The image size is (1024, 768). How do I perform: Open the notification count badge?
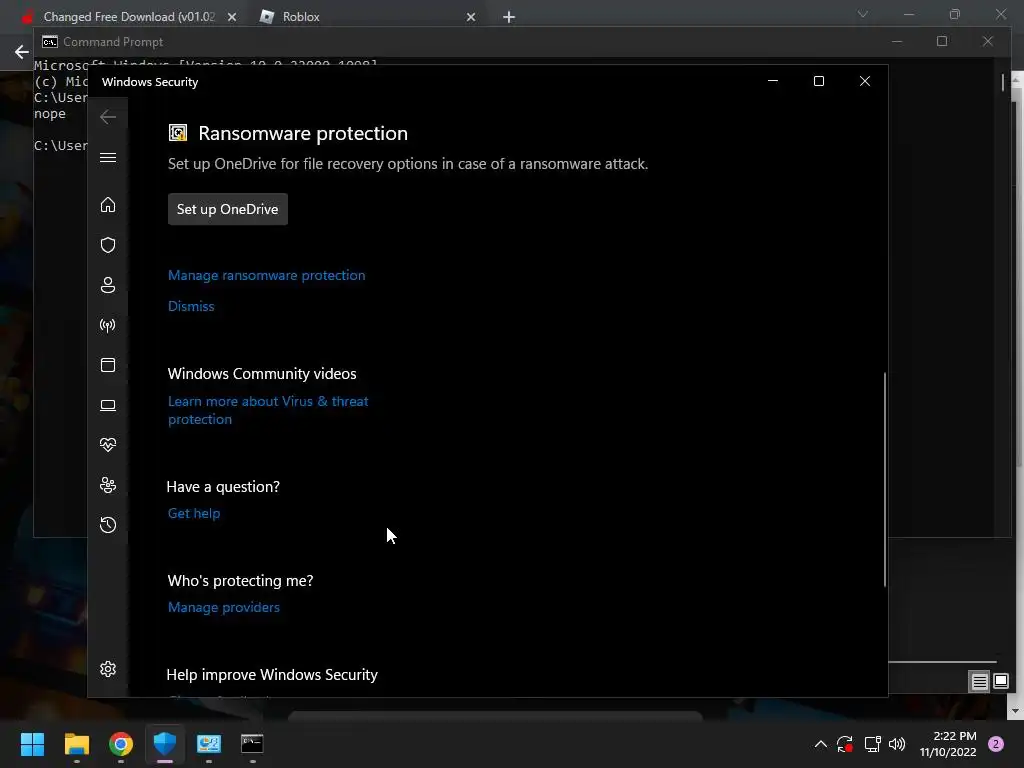[996, 744]
